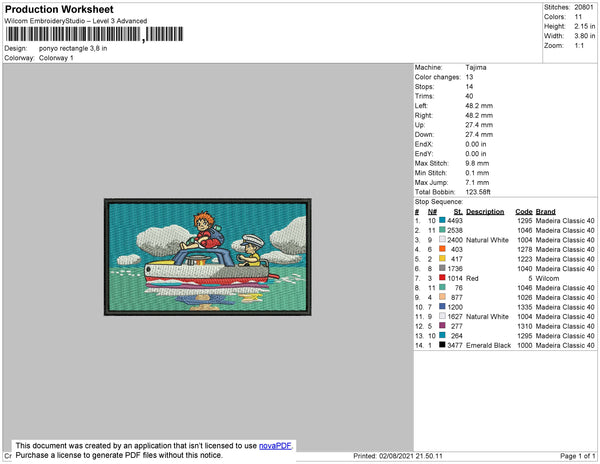Click the code '1335' in stop 10
This screenshot has height=464, width=600.
point(525,307)
